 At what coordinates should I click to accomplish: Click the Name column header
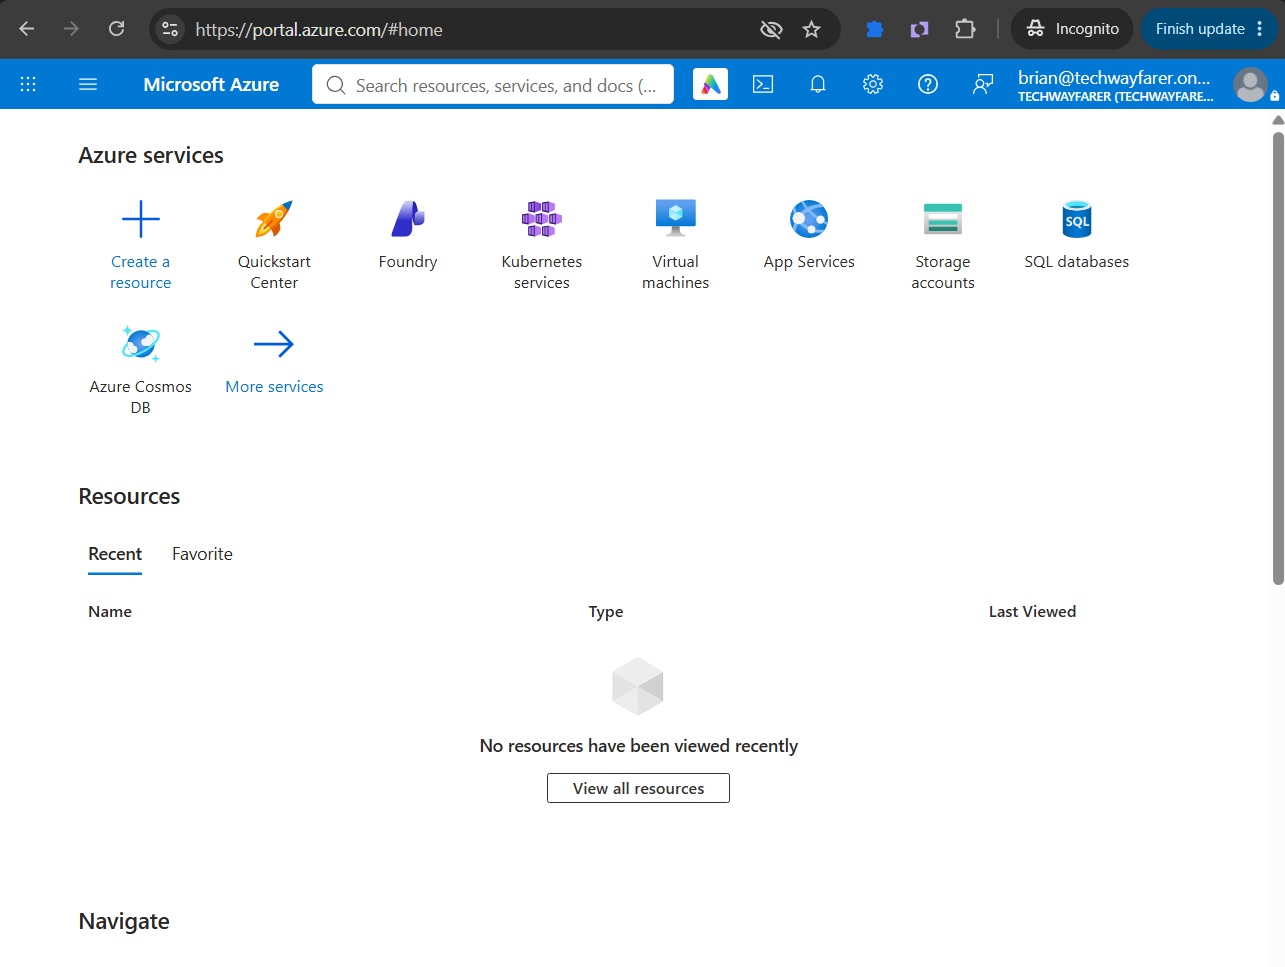point(110,612)
